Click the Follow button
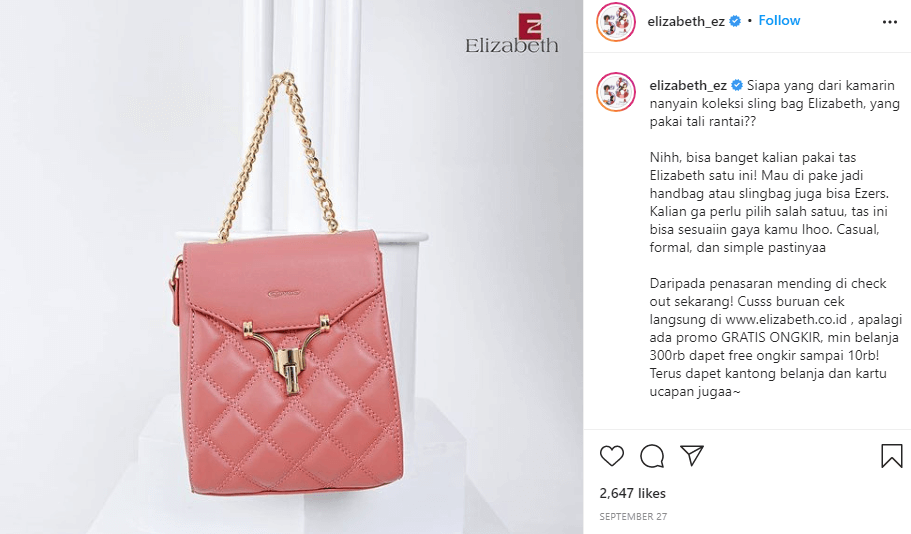 779,21
